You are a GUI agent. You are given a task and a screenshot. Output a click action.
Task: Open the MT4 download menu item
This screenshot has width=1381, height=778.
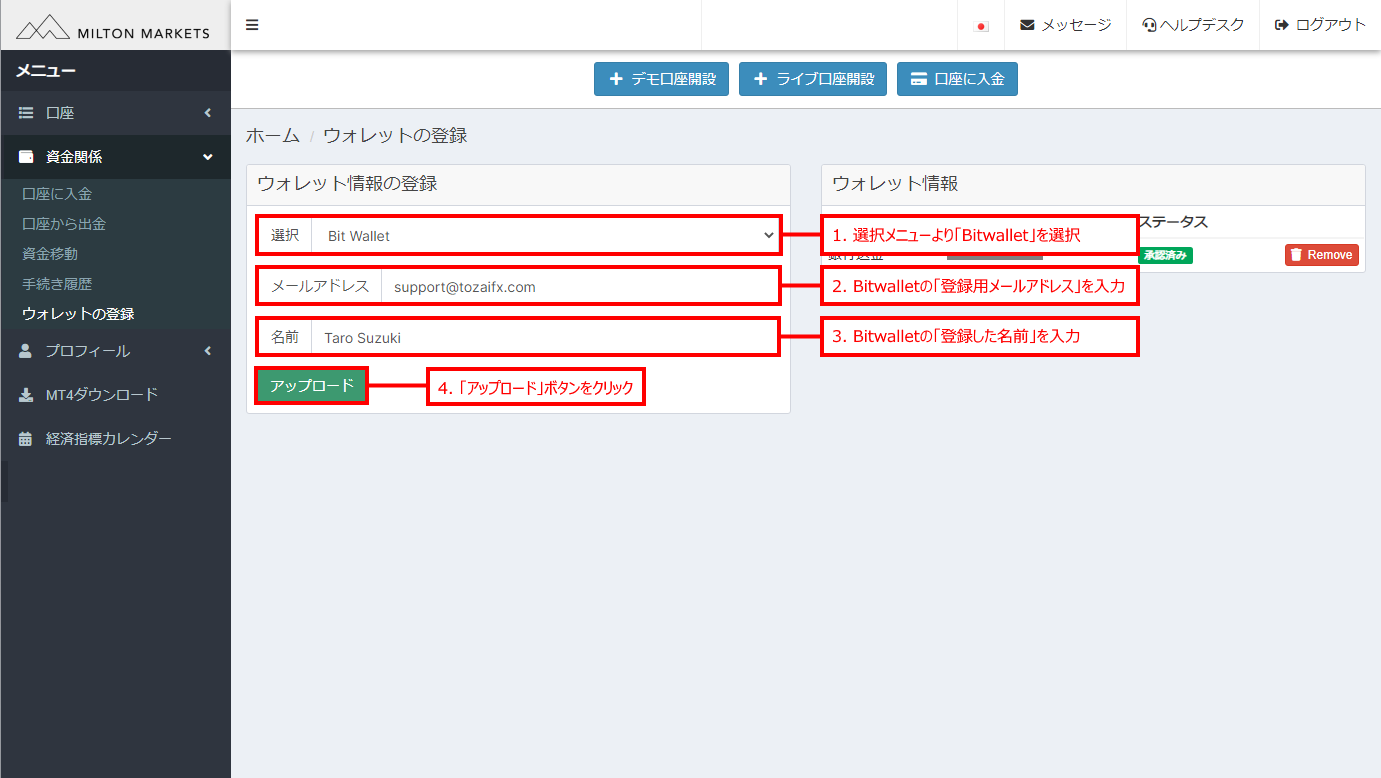101,395
